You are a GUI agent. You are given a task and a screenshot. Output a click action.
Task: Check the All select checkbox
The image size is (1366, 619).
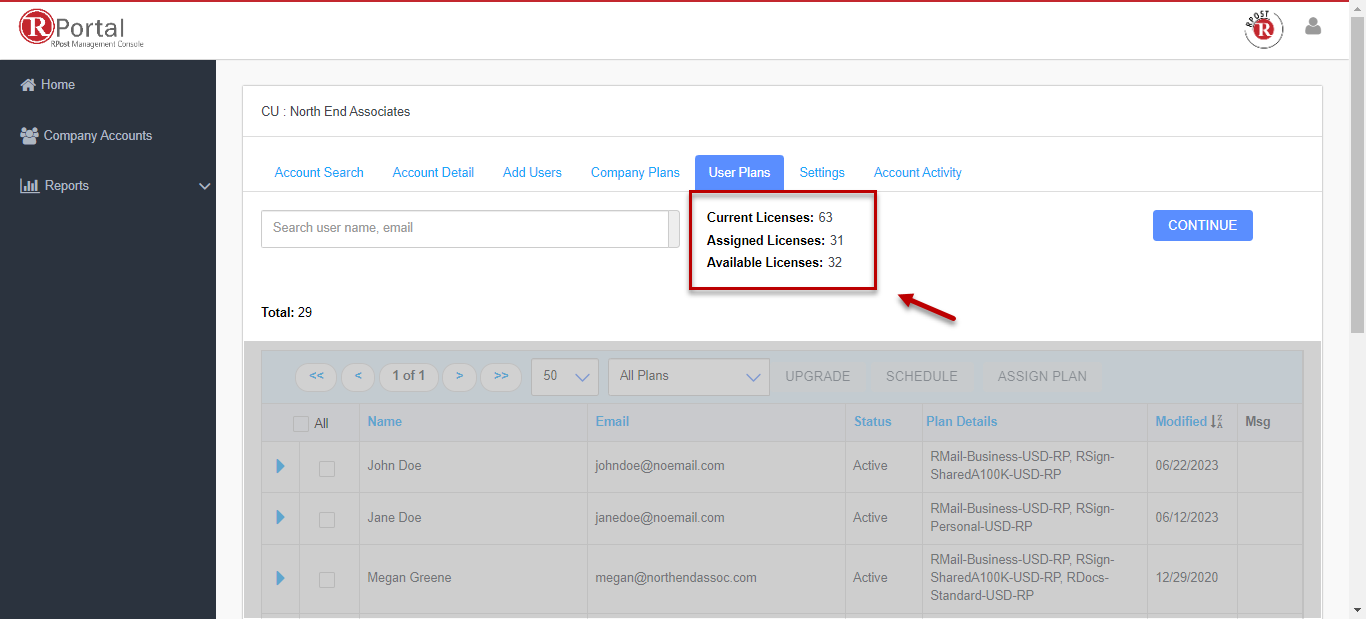pos(301,424)
